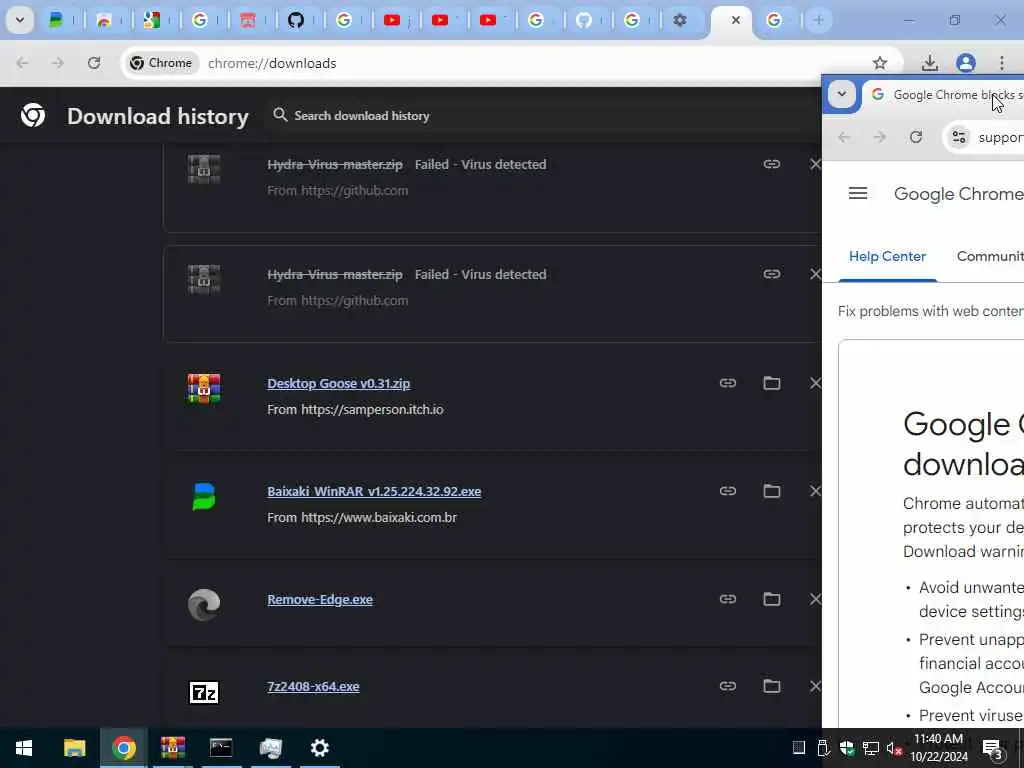
Task: Open the Desktop Goose v0.31.zip file link
Action: (338, 383)
